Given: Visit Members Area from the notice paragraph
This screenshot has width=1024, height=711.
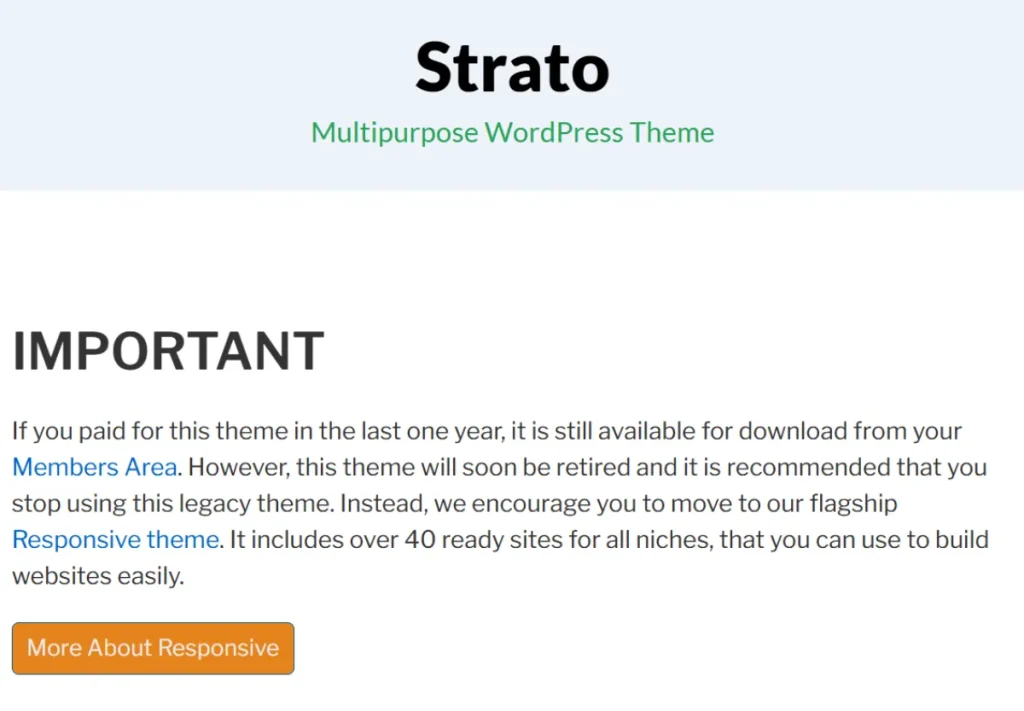Looking at the screenshot, I should (x=94, y=467).
